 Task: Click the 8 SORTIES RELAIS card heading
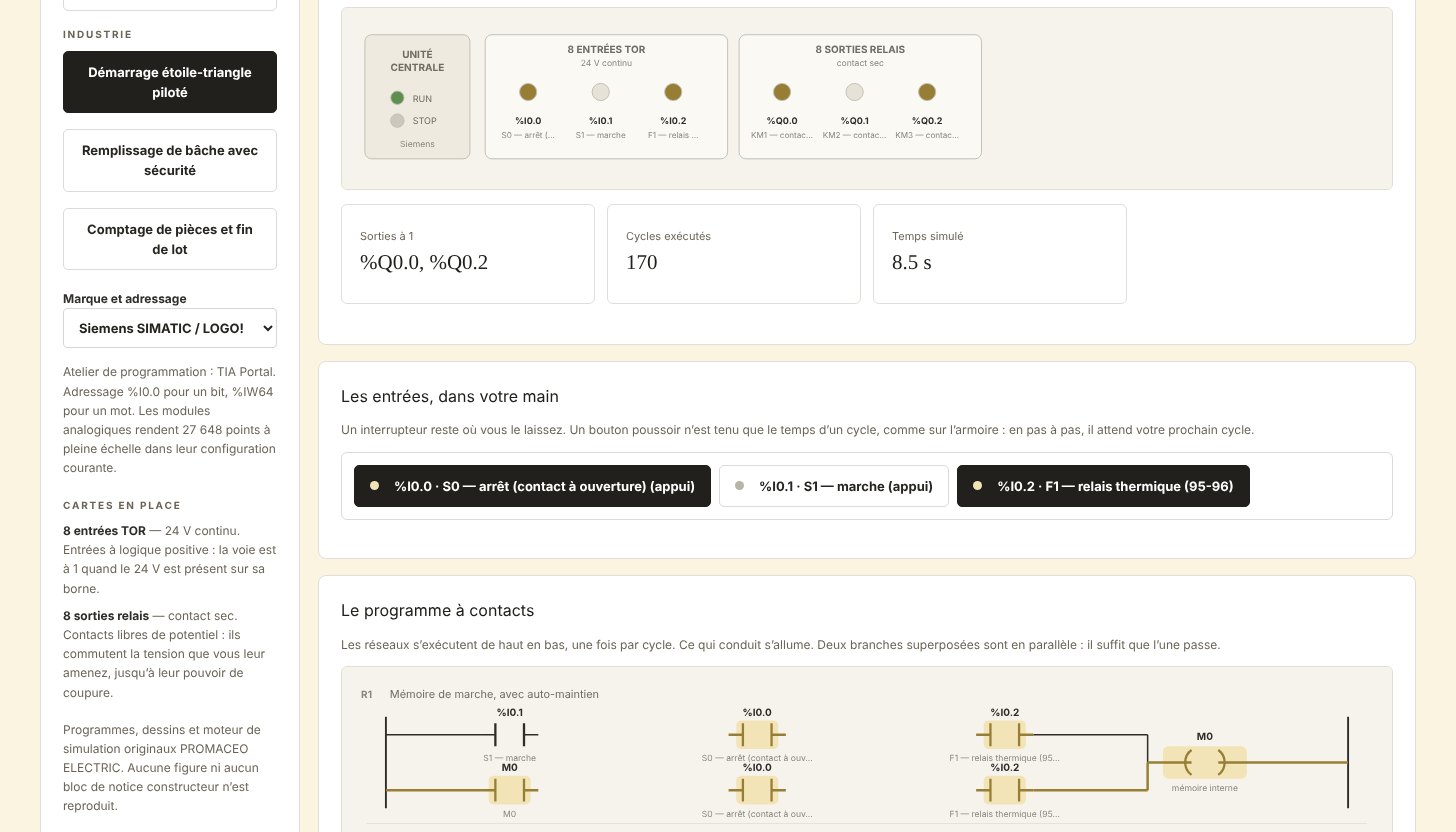coord(860,49)
